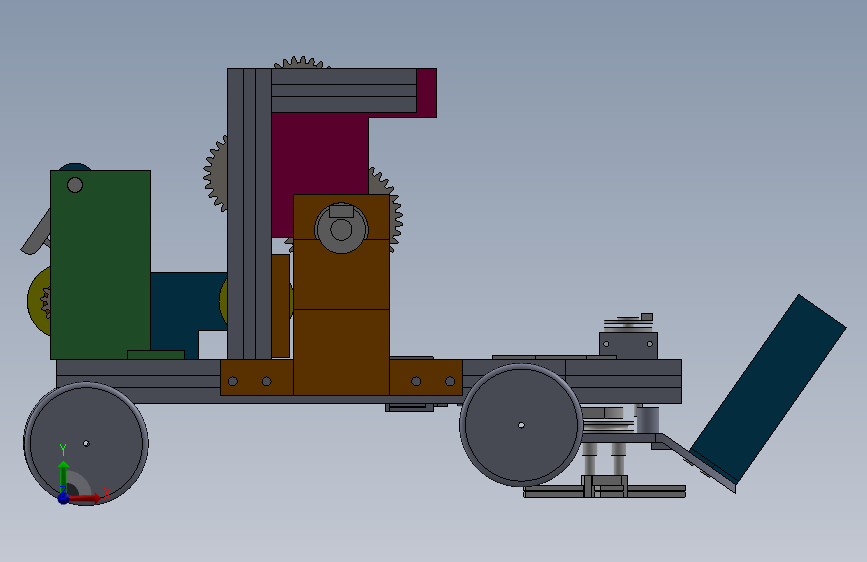Screen dimensions: 867x562
Task: Select the horizontal top extrusion beam
Action: (x=344, y=91)
